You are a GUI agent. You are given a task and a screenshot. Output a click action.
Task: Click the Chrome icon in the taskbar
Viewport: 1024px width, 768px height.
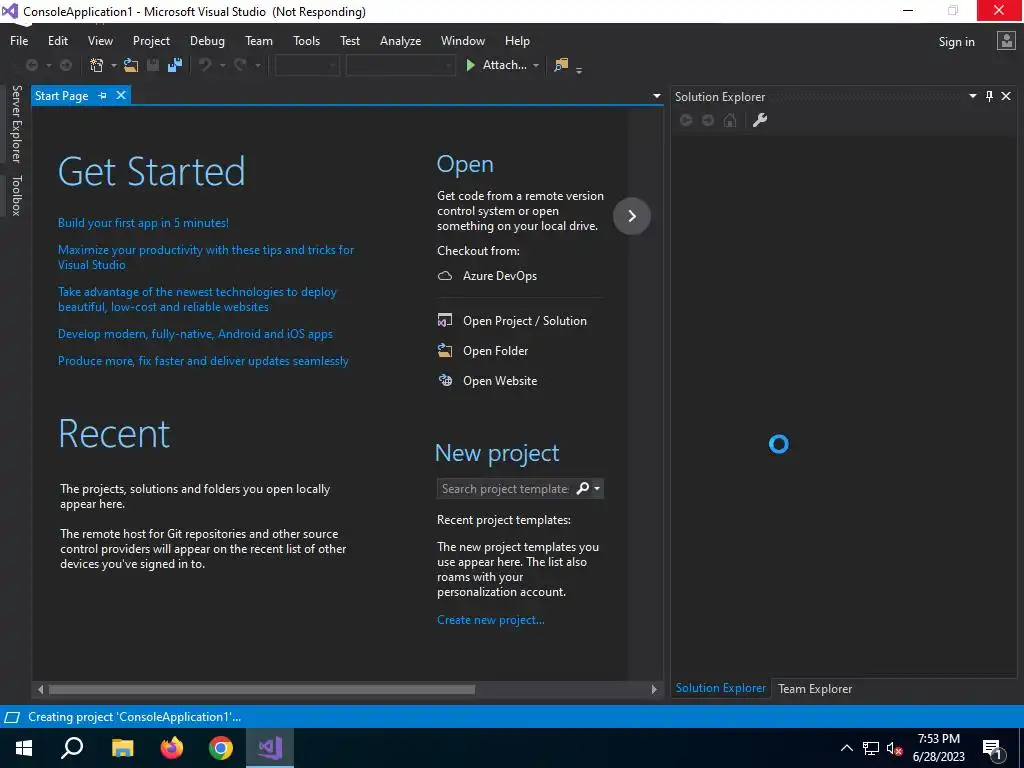coord(221,748)
